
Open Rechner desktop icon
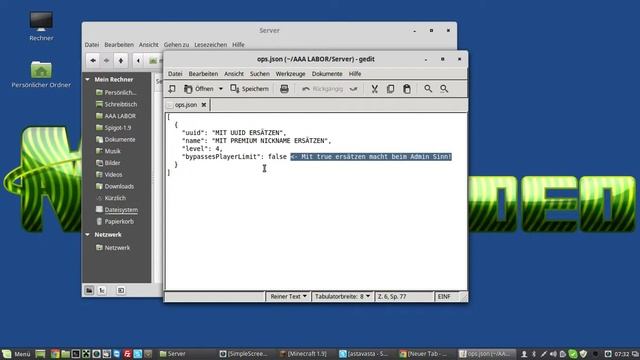[41, 27]
